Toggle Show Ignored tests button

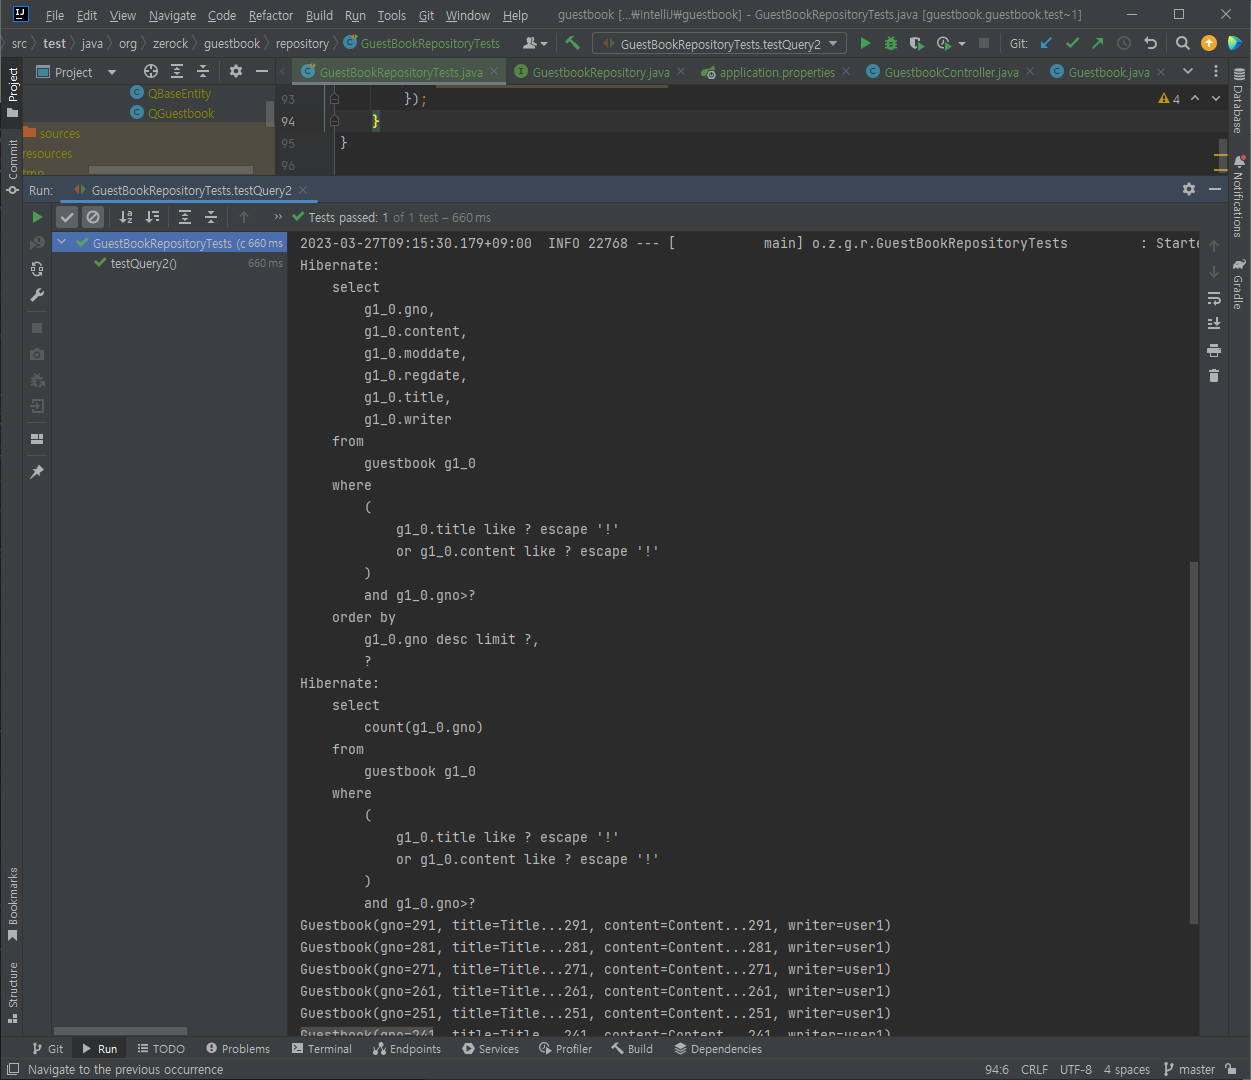[93, 217]
